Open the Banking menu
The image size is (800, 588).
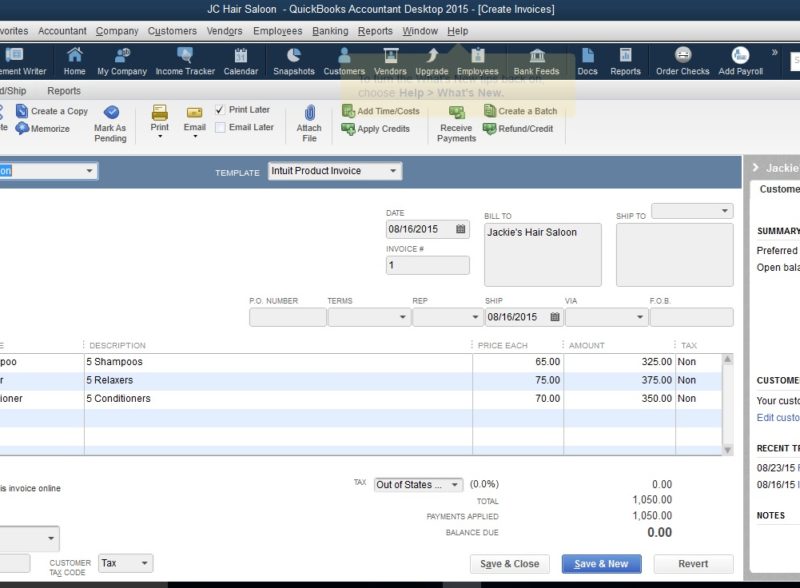click(x=330, y=31)
